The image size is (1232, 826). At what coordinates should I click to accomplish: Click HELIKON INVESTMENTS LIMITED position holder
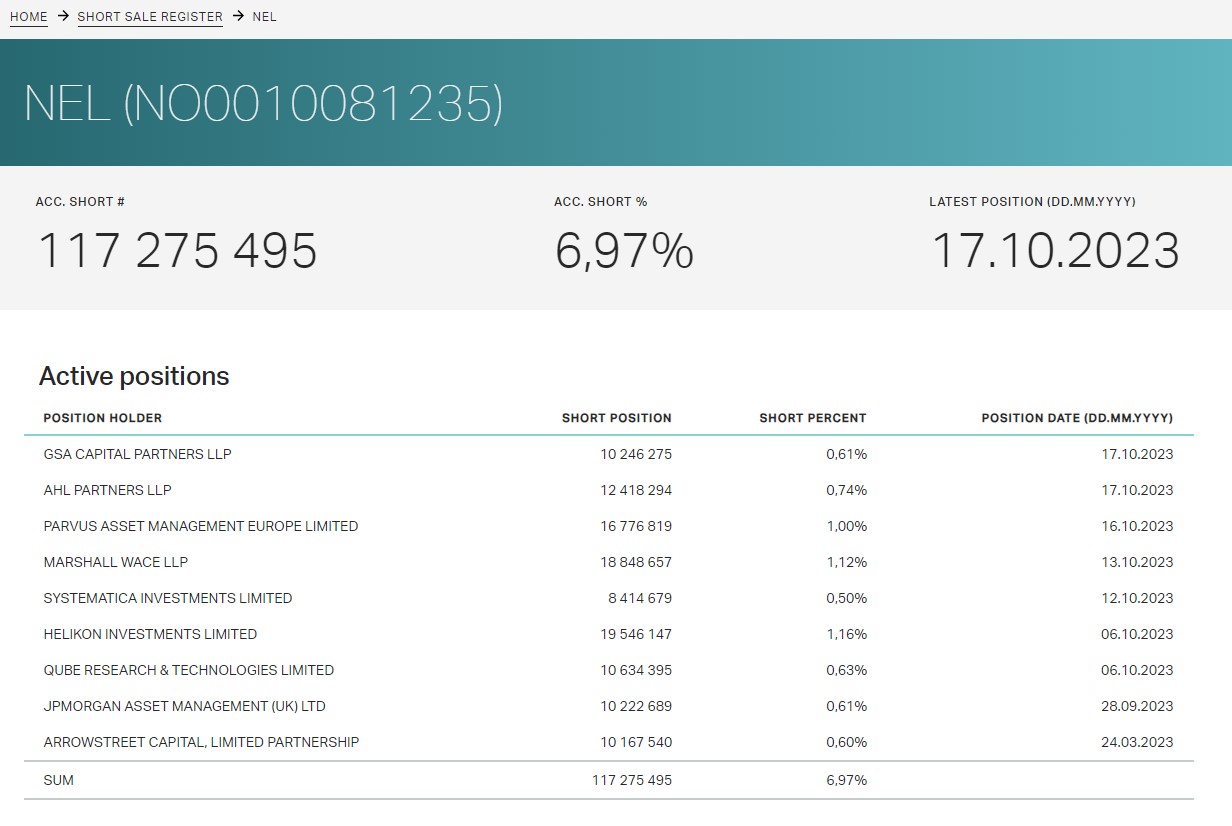pos(150,634)
